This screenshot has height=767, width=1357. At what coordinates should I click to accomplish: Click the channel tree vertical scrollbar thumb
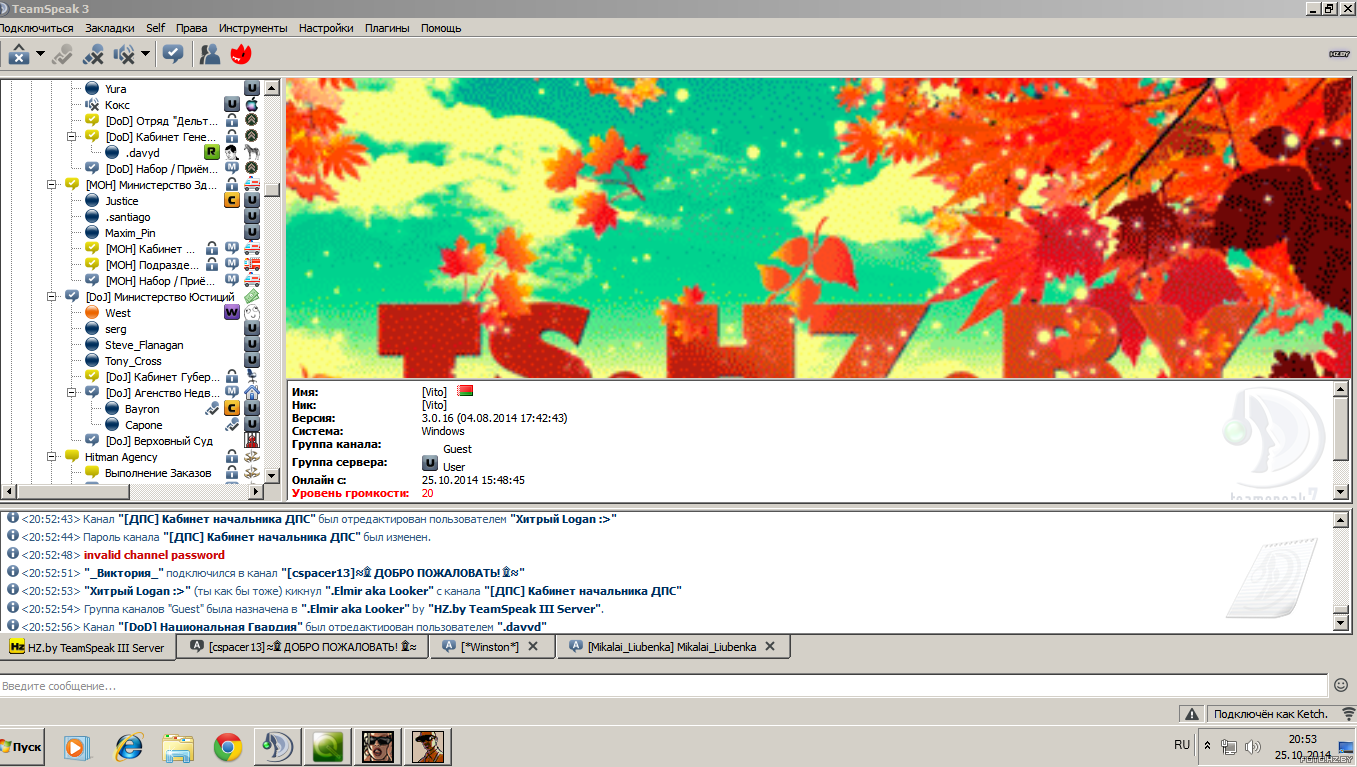272,188
